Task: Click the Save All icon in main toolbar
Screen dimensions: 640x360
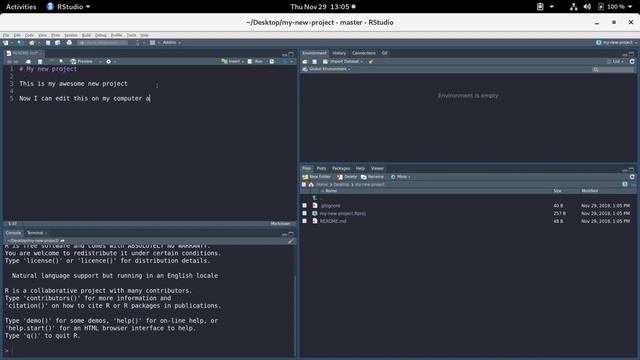Action: click(x=58, y=42)
